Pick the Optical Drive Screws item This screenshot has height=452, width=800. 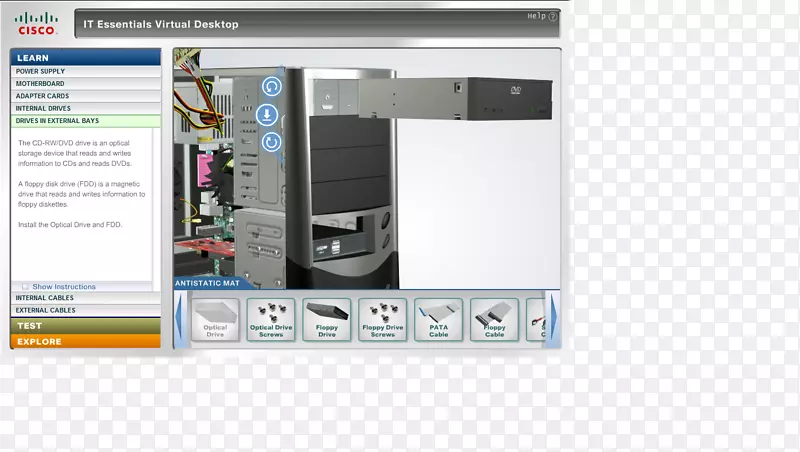(271, 319)
